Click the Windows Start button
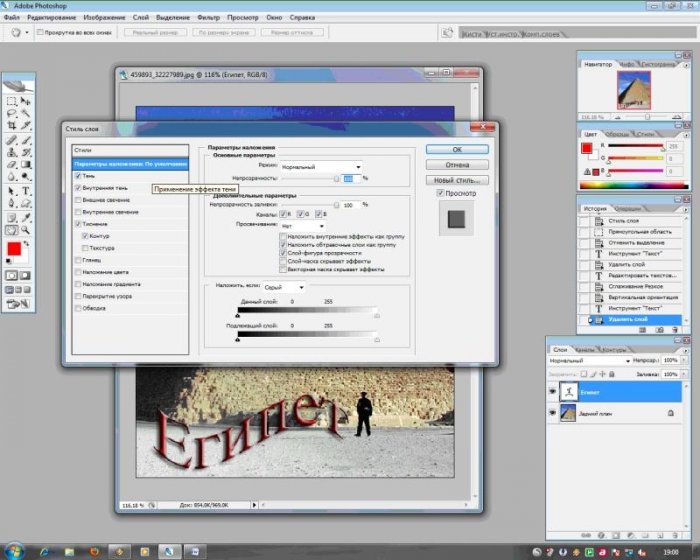 point(12,550)
